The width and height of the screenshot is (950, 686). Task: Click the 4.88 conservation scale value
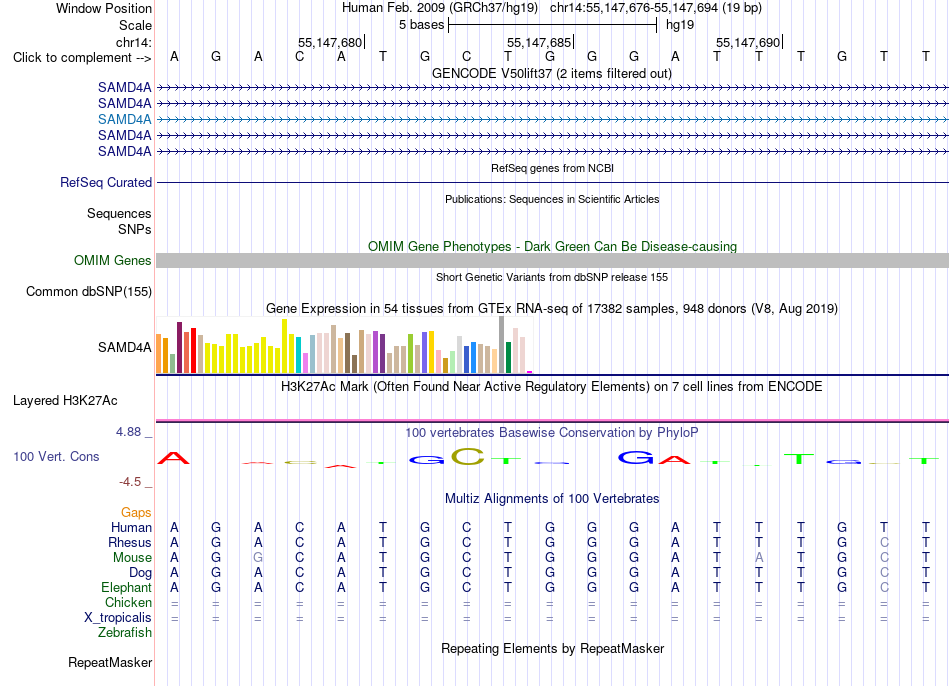(128, 432)
